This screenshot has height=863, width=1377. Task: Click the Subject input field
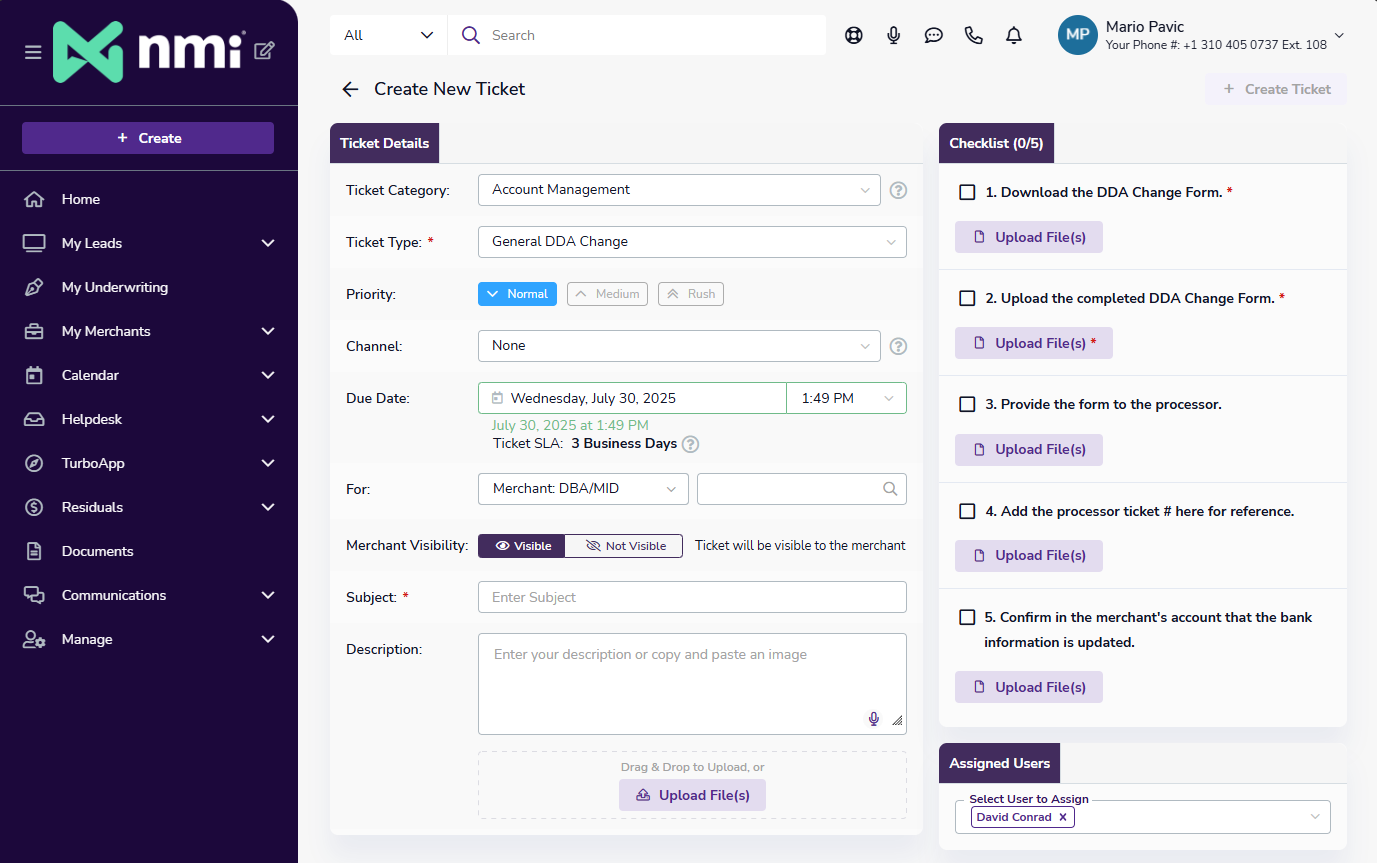[x=692, y=597]
